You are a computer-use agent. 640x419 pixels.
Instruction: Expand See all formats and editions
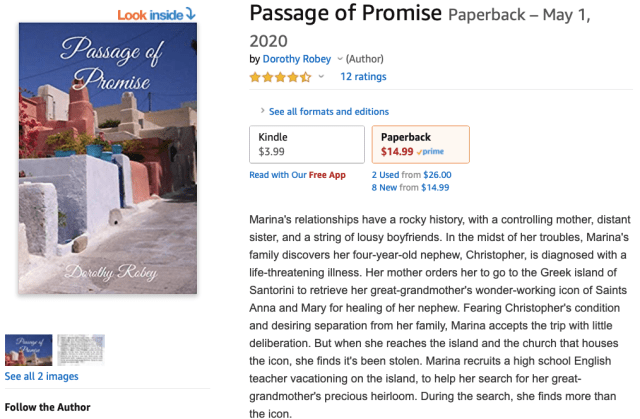[x=324, y=111]
